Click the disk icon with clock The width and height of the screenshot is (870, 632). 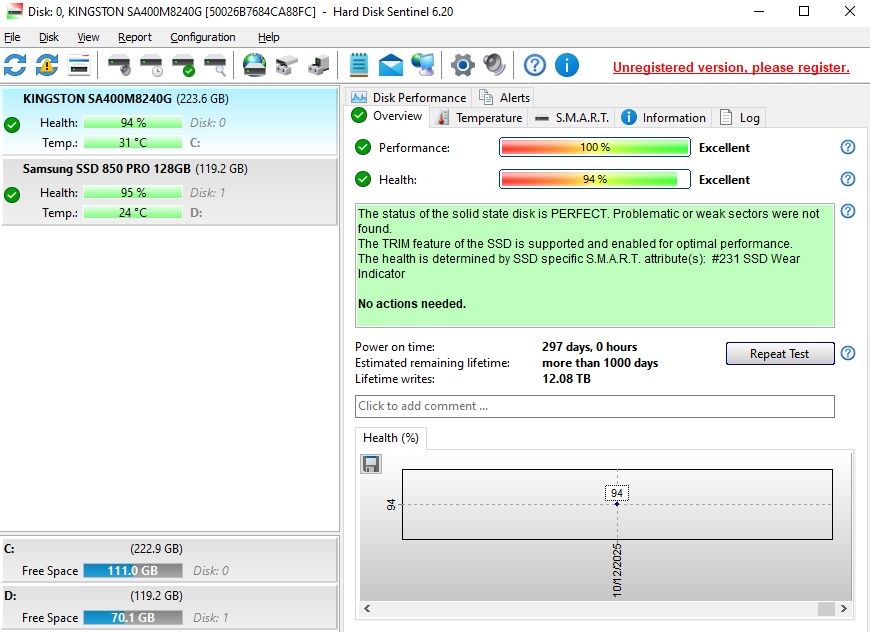click(x=151, y=65)
